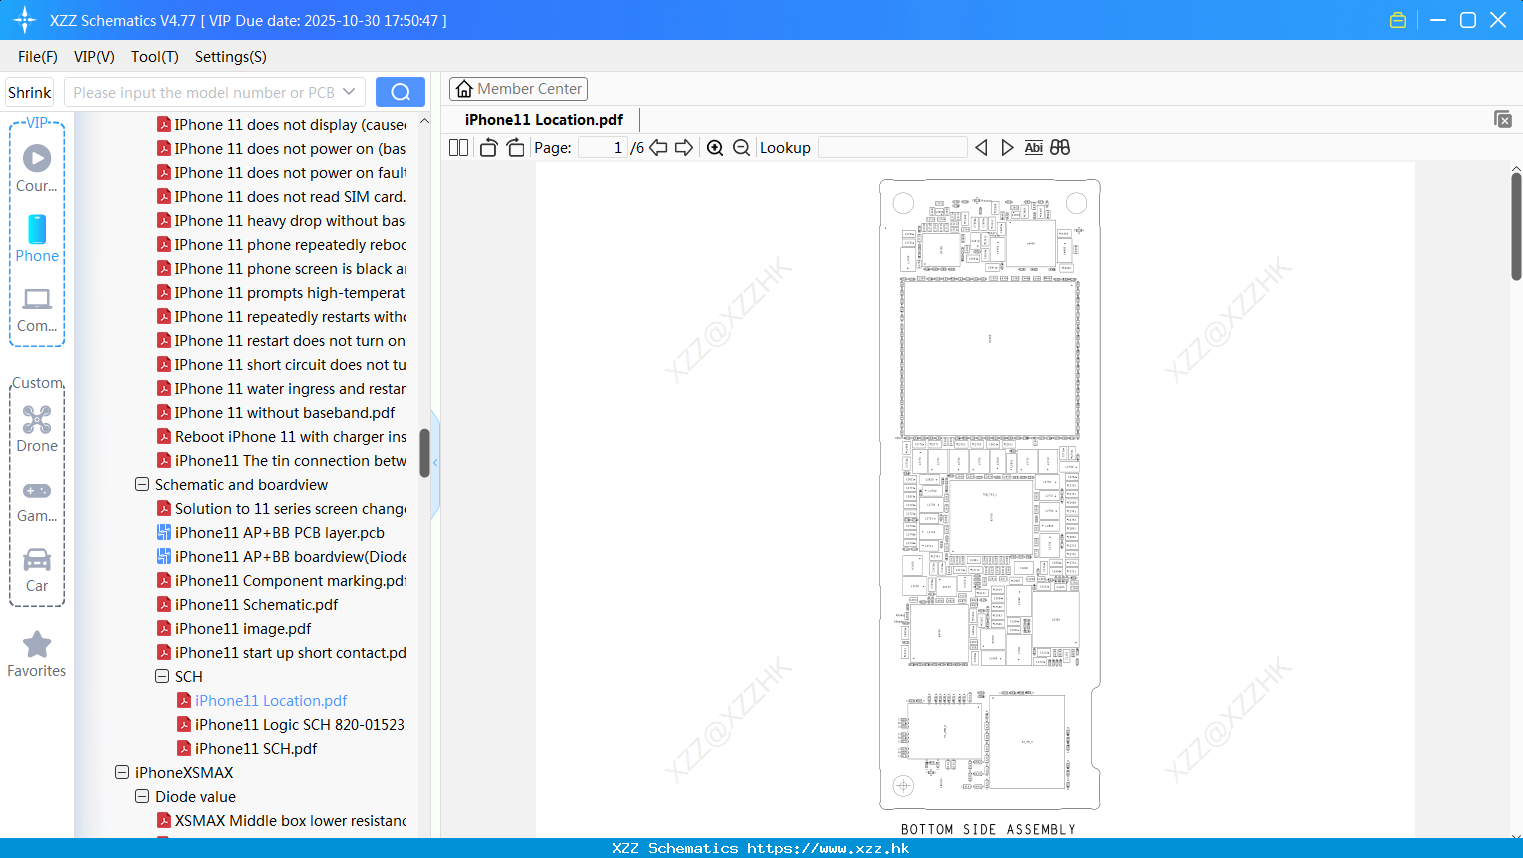Click the binoculars search icon
The height and width of the screenshot is (858, 1523).
tap(1060, 148)
